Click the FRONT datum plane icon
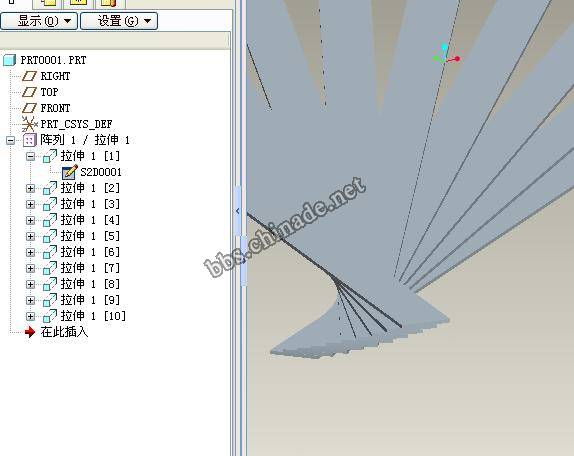Viewport: 574px width, 456px height. [29, 108]
